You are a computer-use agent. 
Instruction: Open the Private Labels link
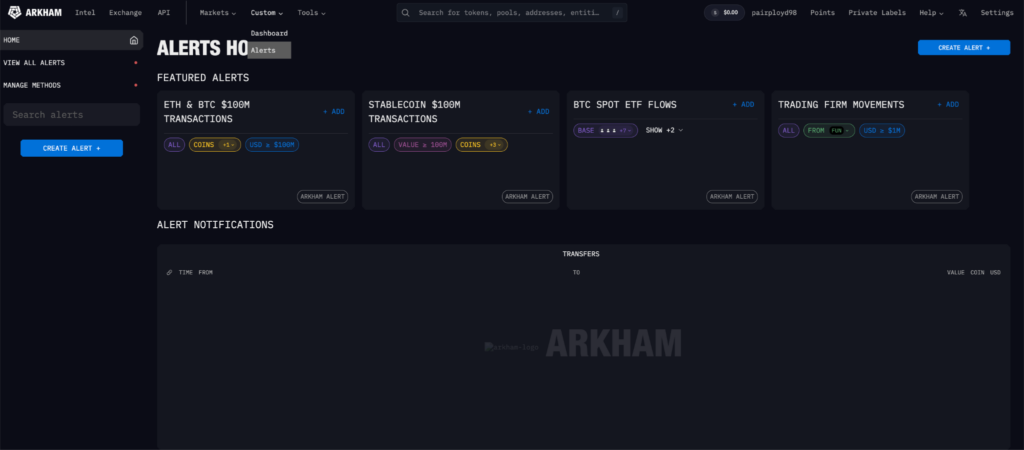(876, 13)
